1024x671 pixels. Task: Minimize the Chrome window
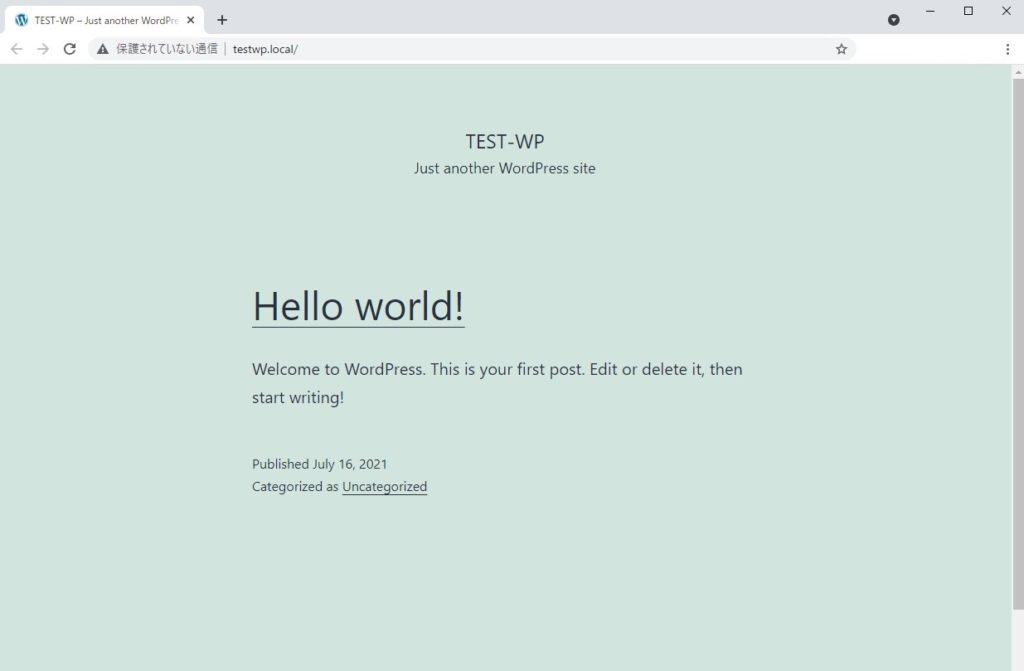point(930,11)
